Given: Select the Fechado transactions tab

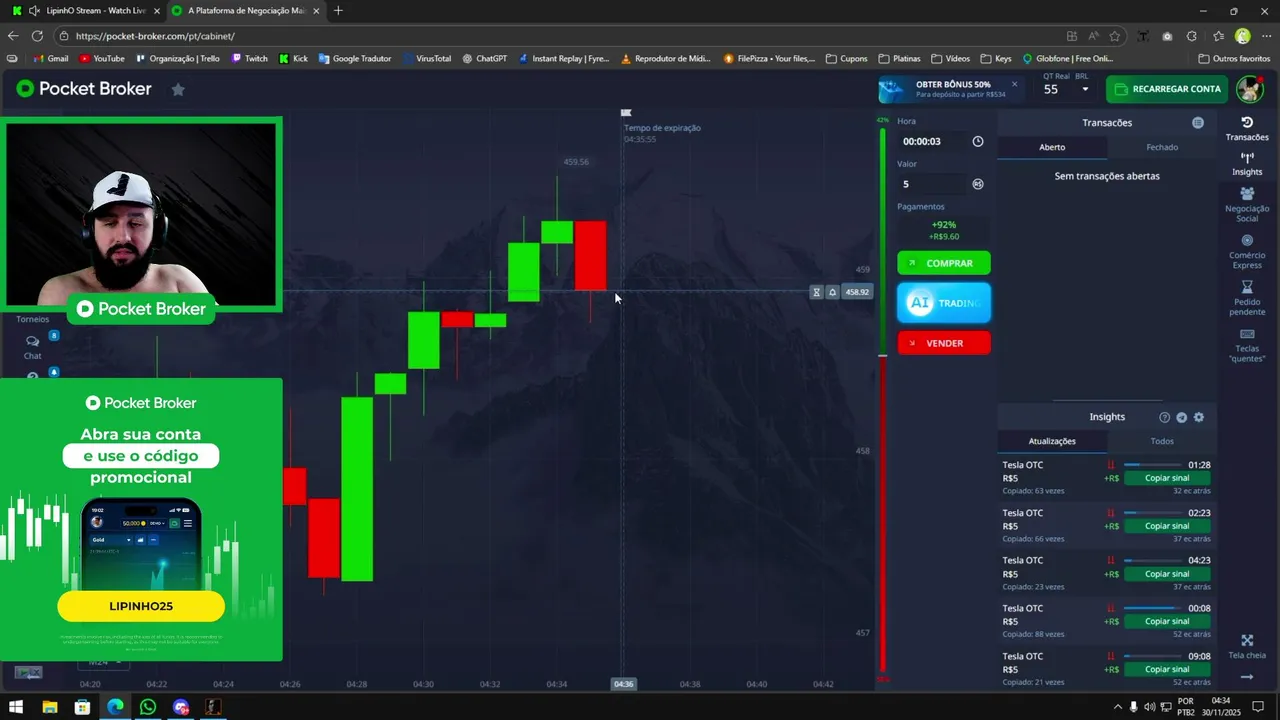Looking at the screenshot, I should coord(1162,147).
